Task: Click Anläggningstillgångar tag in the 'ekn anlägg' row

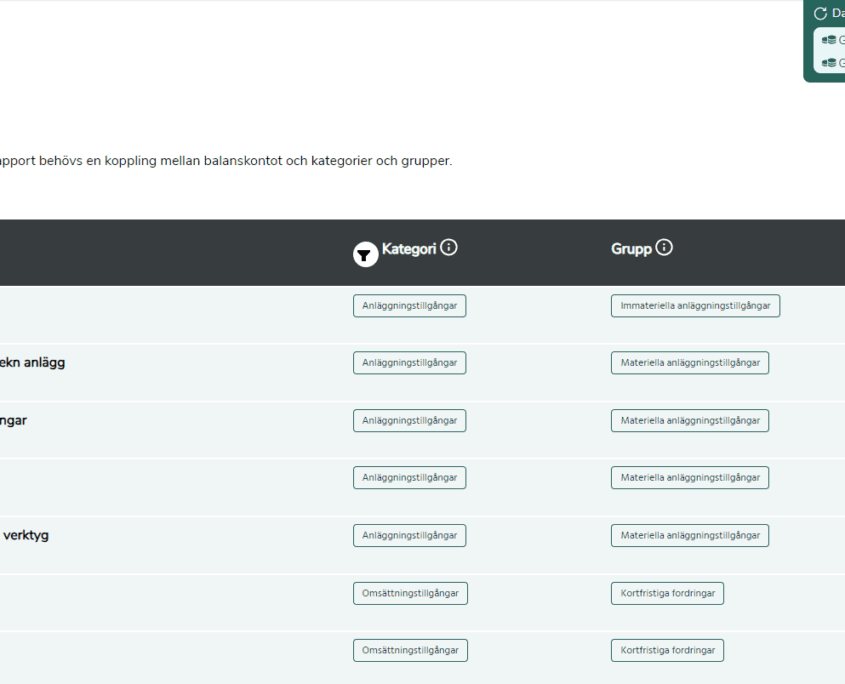Action: coord(409,363)
